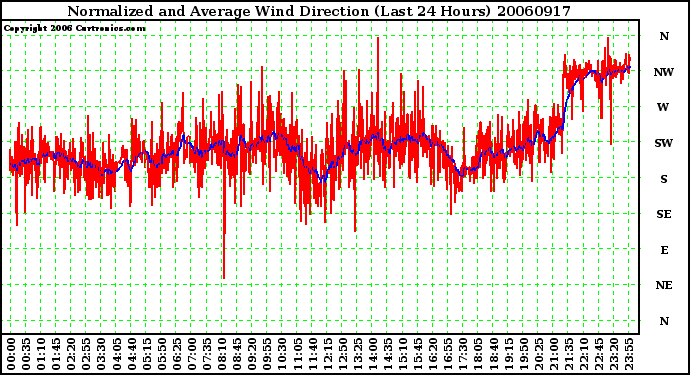Select the 08:45 time label

point(237,354)
